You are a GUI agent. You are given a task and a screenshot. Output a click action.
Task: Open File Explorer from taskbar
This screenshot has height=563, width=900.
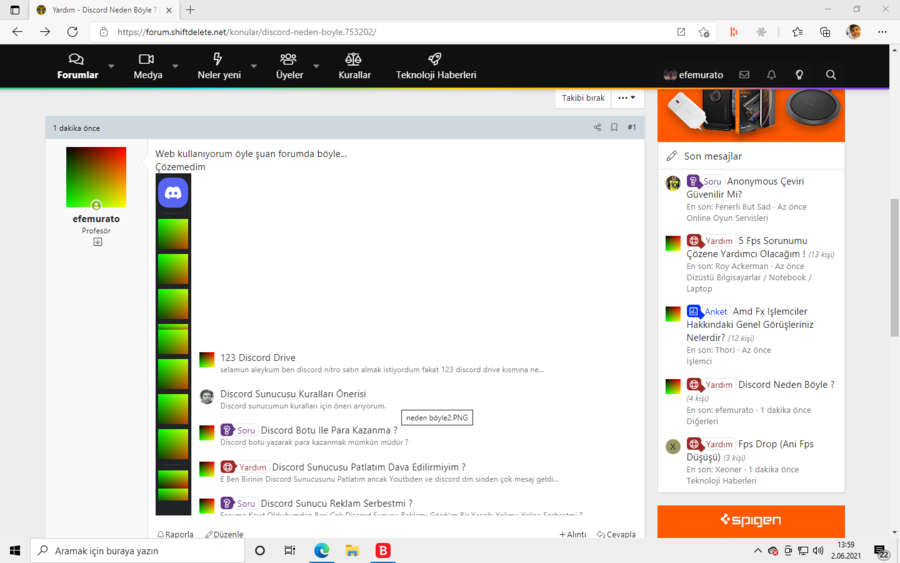[352, 550]
